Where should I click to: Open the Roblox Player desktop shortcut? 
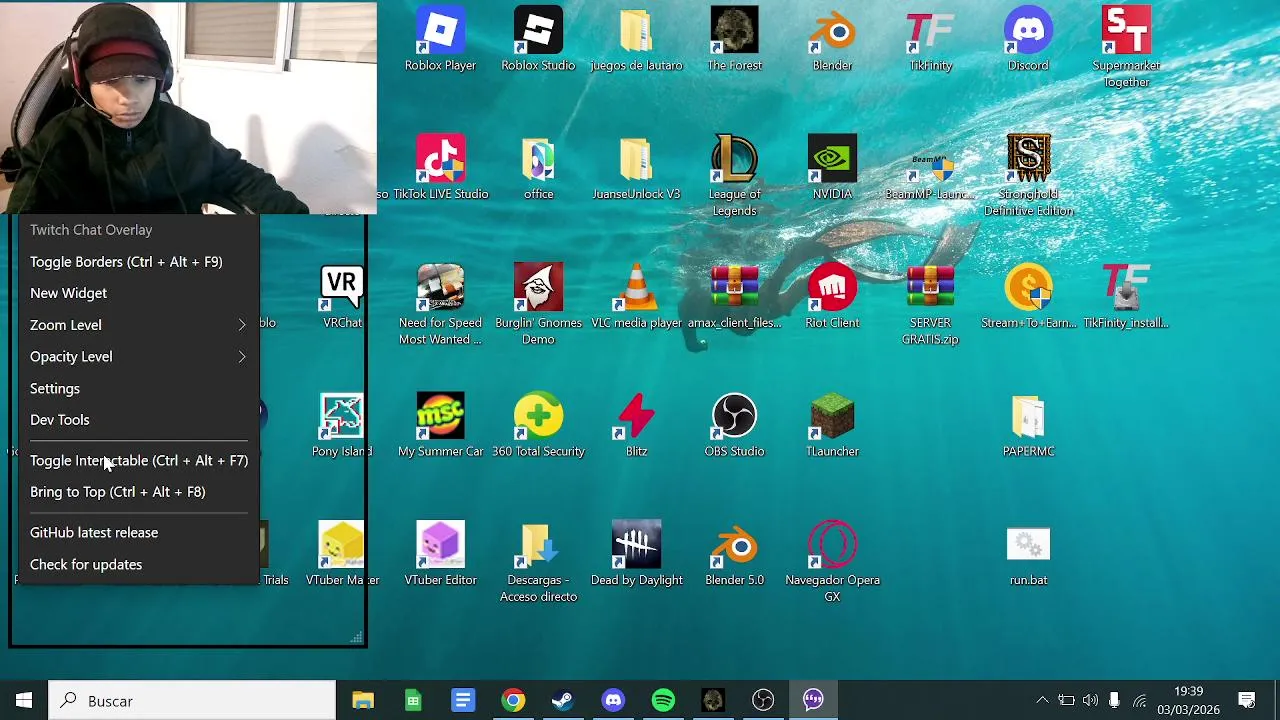point(440,40)
